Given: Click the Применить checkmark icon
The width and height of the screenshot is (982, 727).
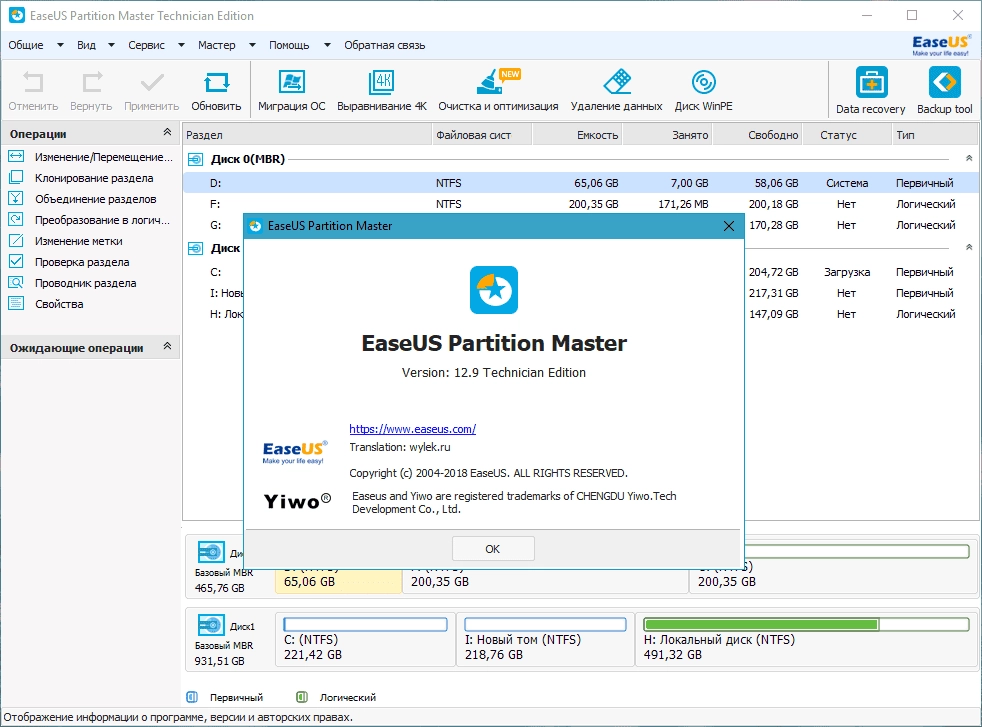Looking at the screenshot, I should (x=152, y=83).
